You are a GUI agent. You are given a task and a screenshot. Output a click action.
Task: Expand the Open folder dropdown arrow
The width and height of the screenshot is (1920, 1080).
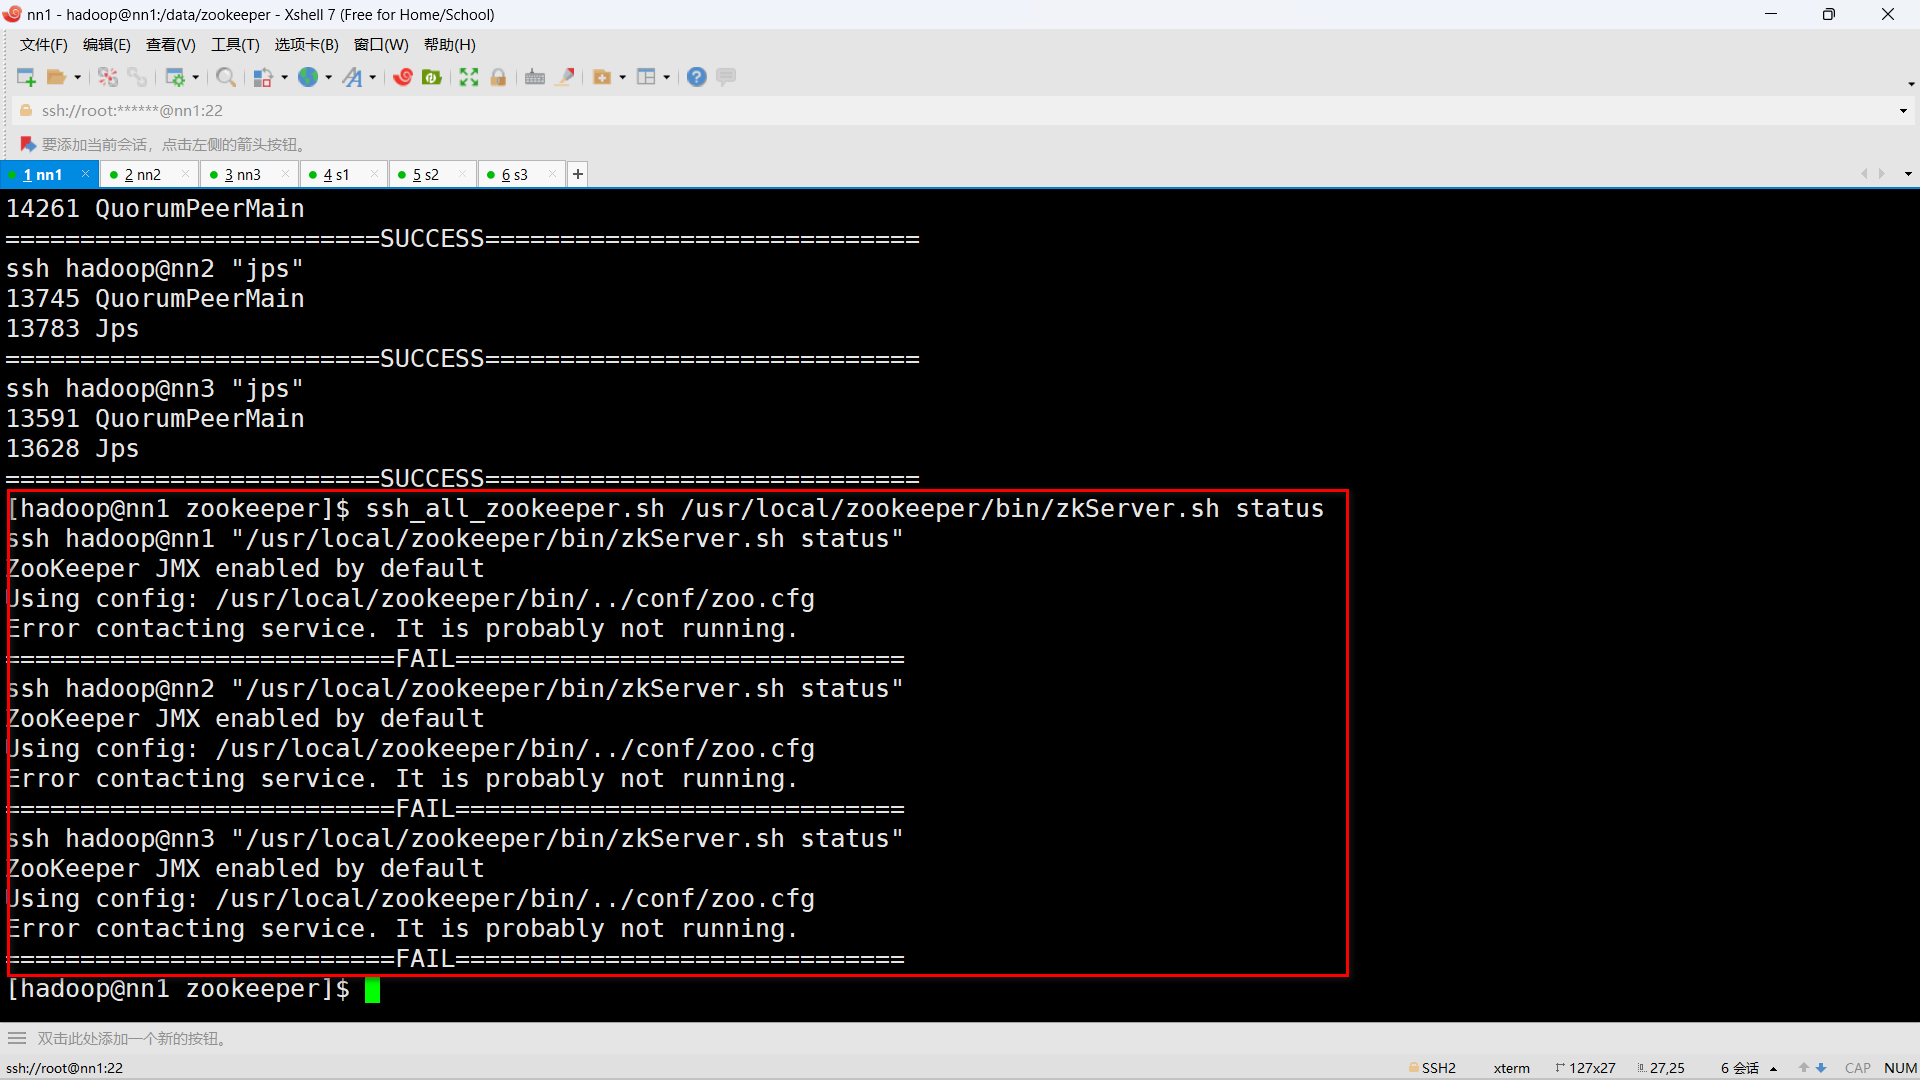click(x=77, y=77)
